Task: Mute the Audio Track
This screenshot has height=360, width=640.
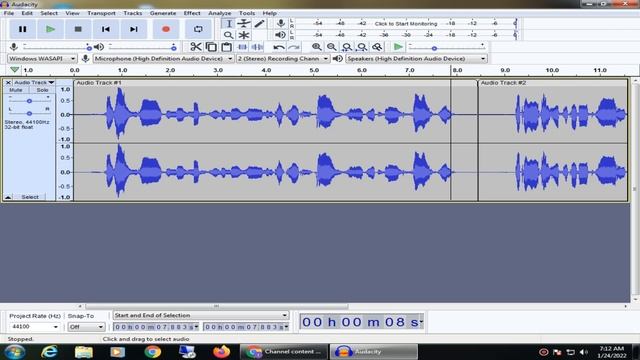Action: click(16, 90)
